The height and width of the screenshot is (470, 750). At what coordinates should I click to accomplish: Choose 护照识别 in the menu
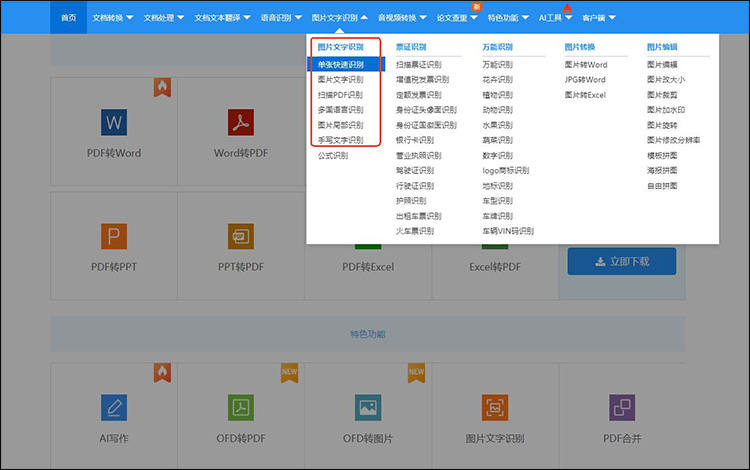tap(411, 201)
